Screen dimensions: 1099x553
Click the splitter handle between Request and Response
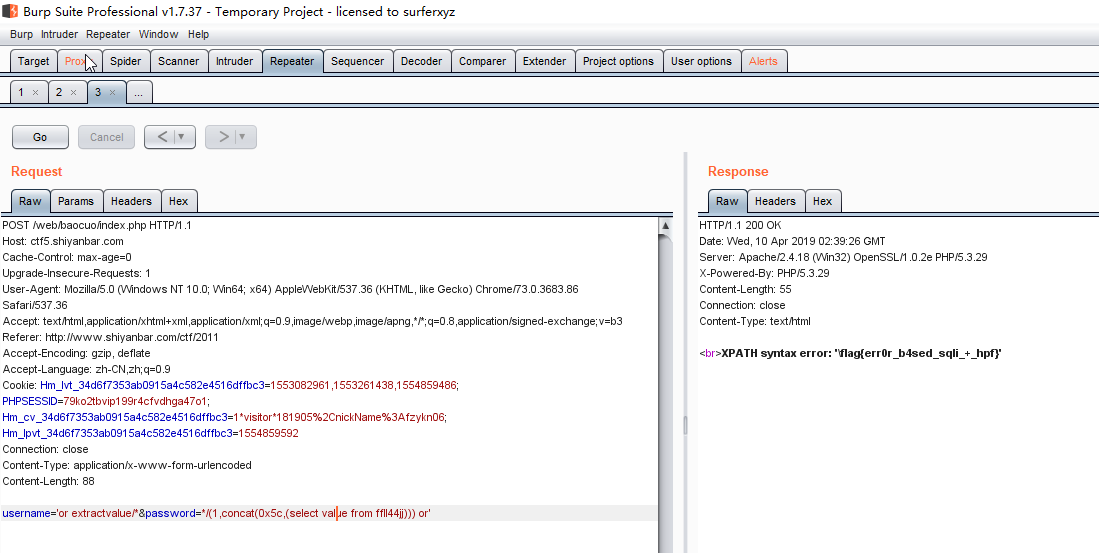(685, 425)
